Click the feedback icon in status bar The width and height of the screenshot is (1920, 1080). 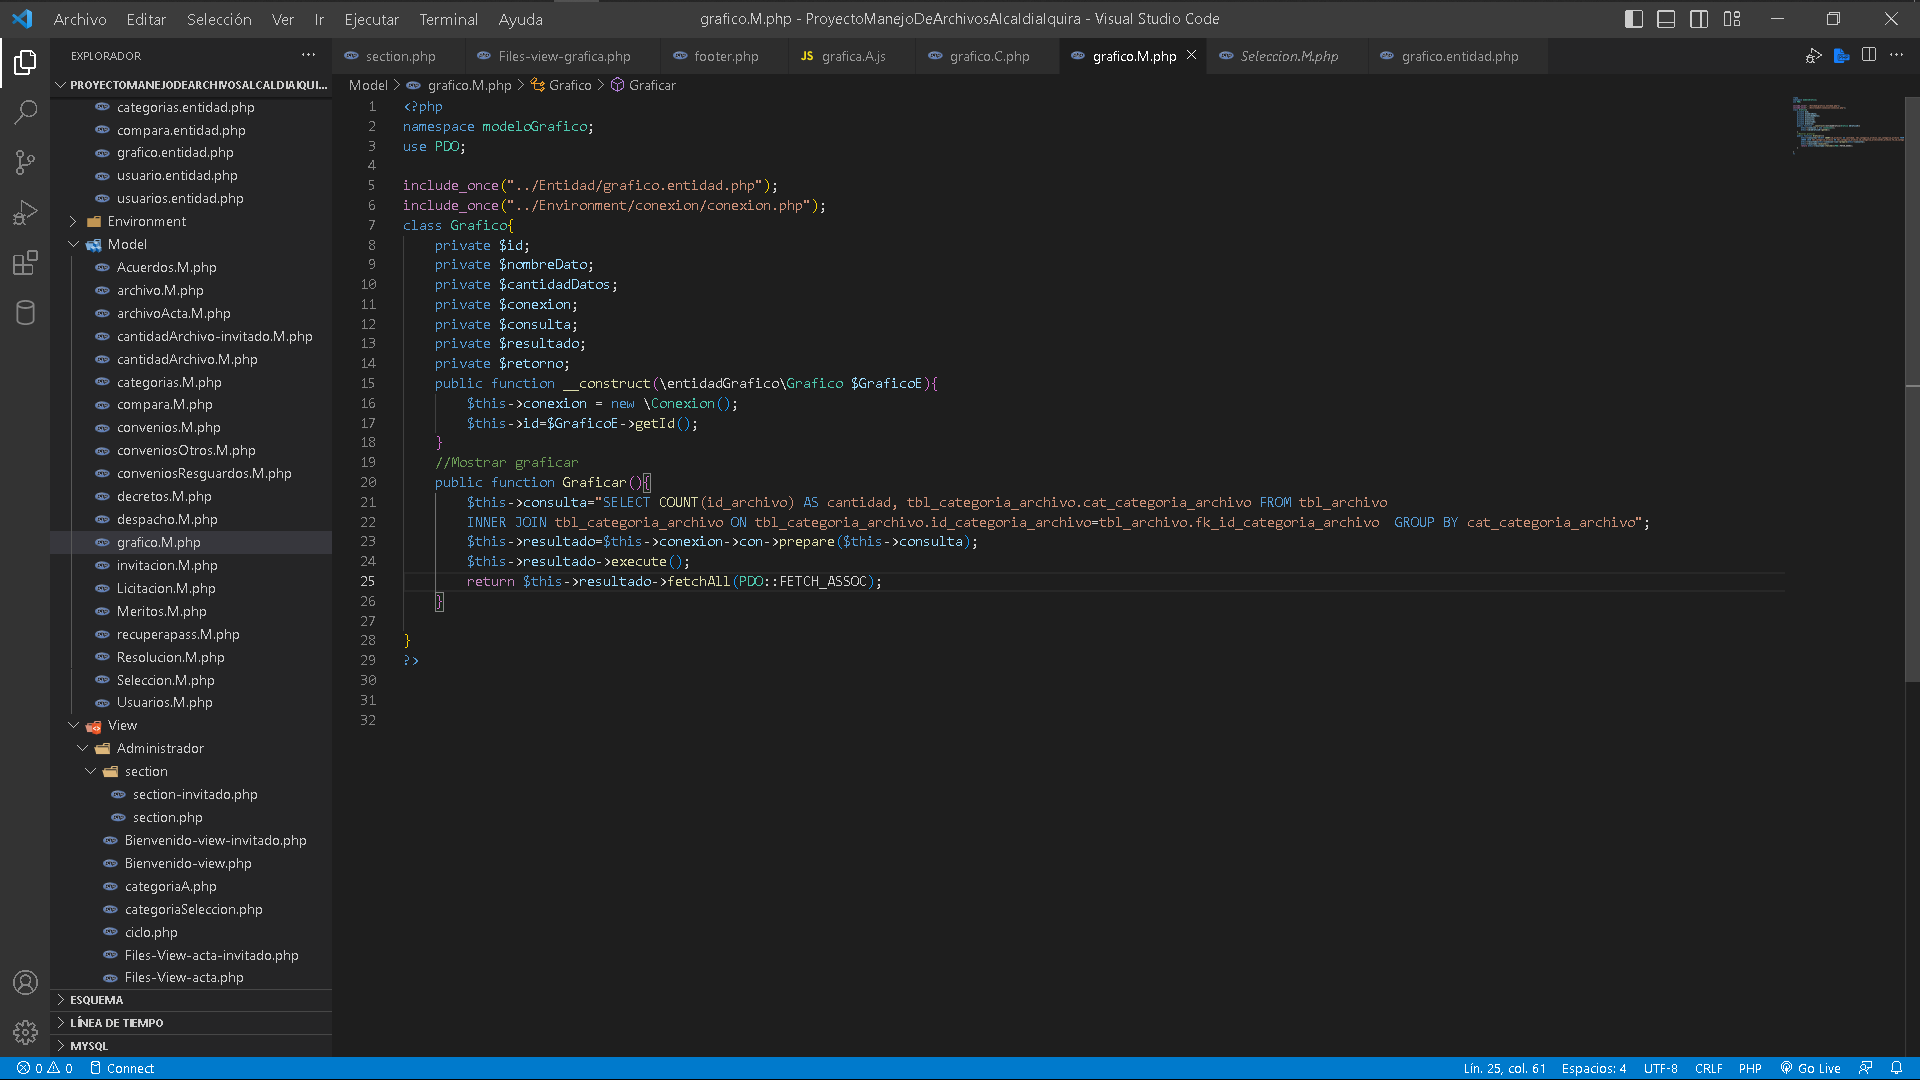(x=1865, y=1068)
